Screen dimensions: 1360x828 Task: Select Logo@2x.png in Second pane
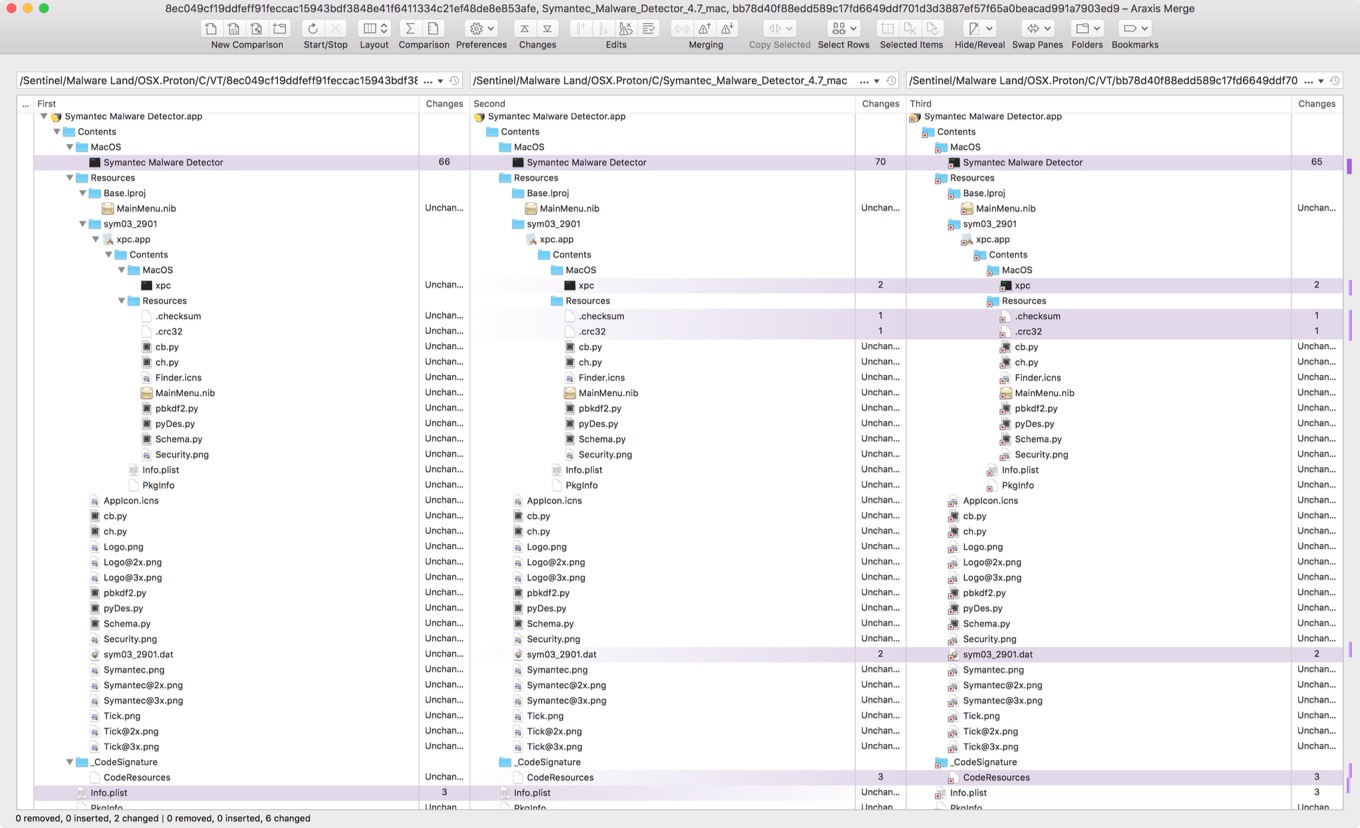[x=662, y=562]
